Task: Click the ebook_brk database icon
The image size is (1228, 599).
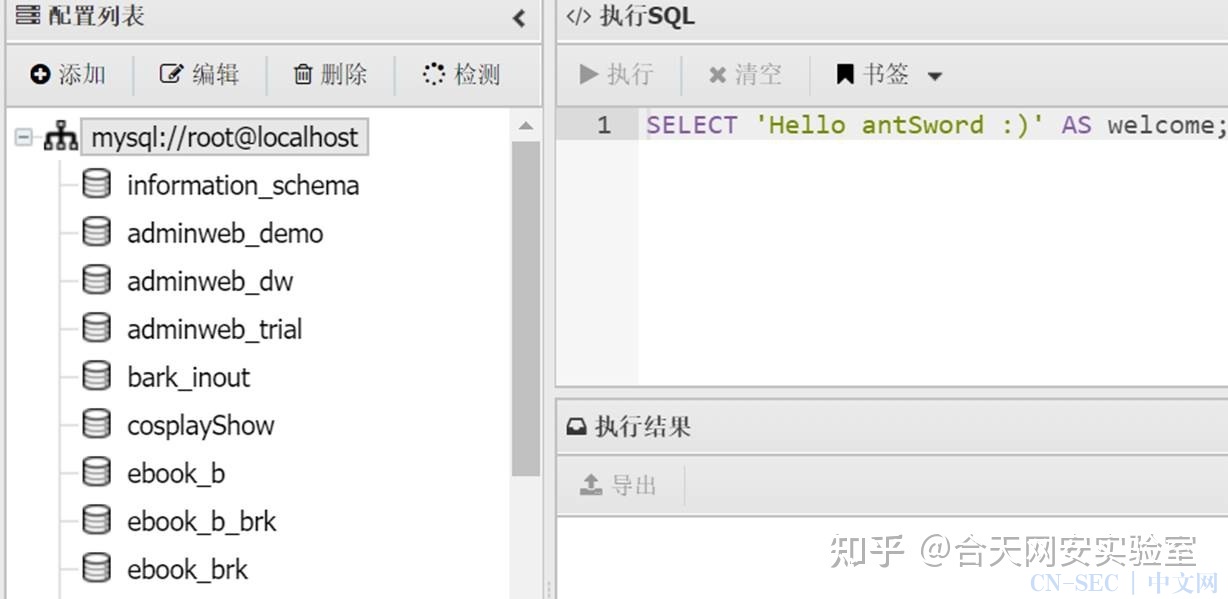Action: pyautogui.click(x=96, y=569)
